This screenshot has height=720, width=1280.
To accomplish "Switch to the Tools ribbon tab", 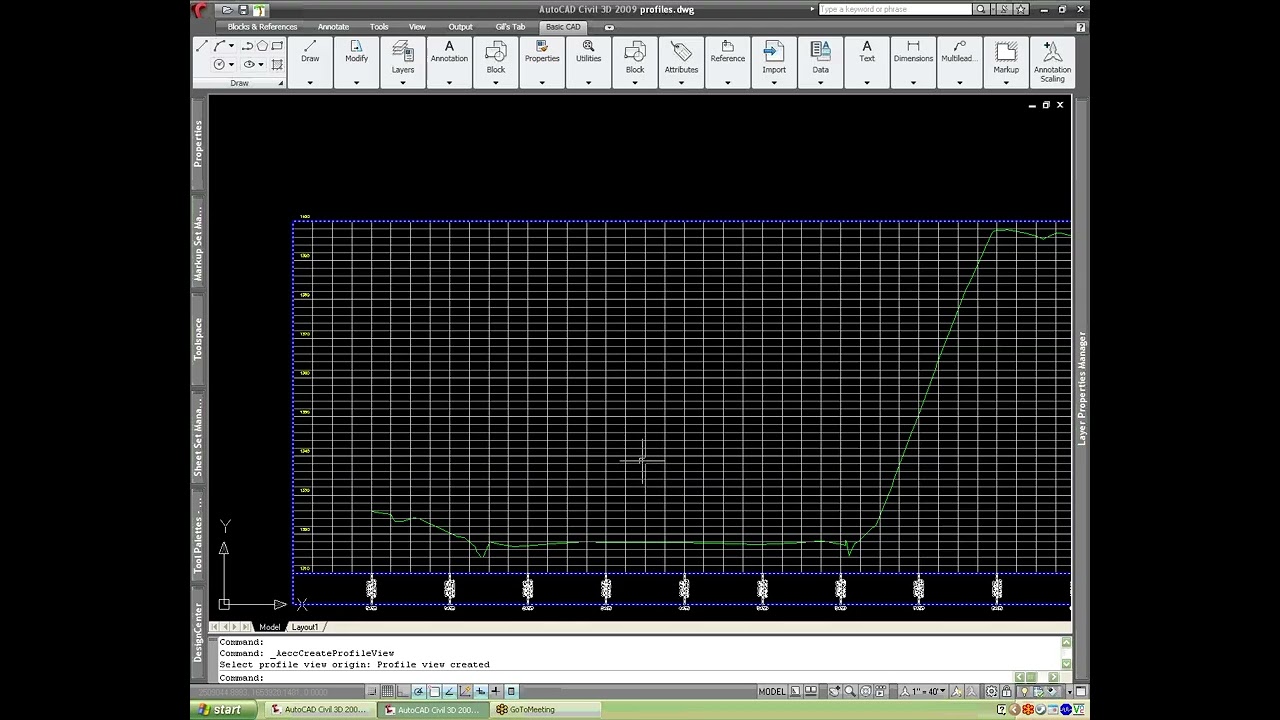I will pyautogui.click(x=379, y=27).
